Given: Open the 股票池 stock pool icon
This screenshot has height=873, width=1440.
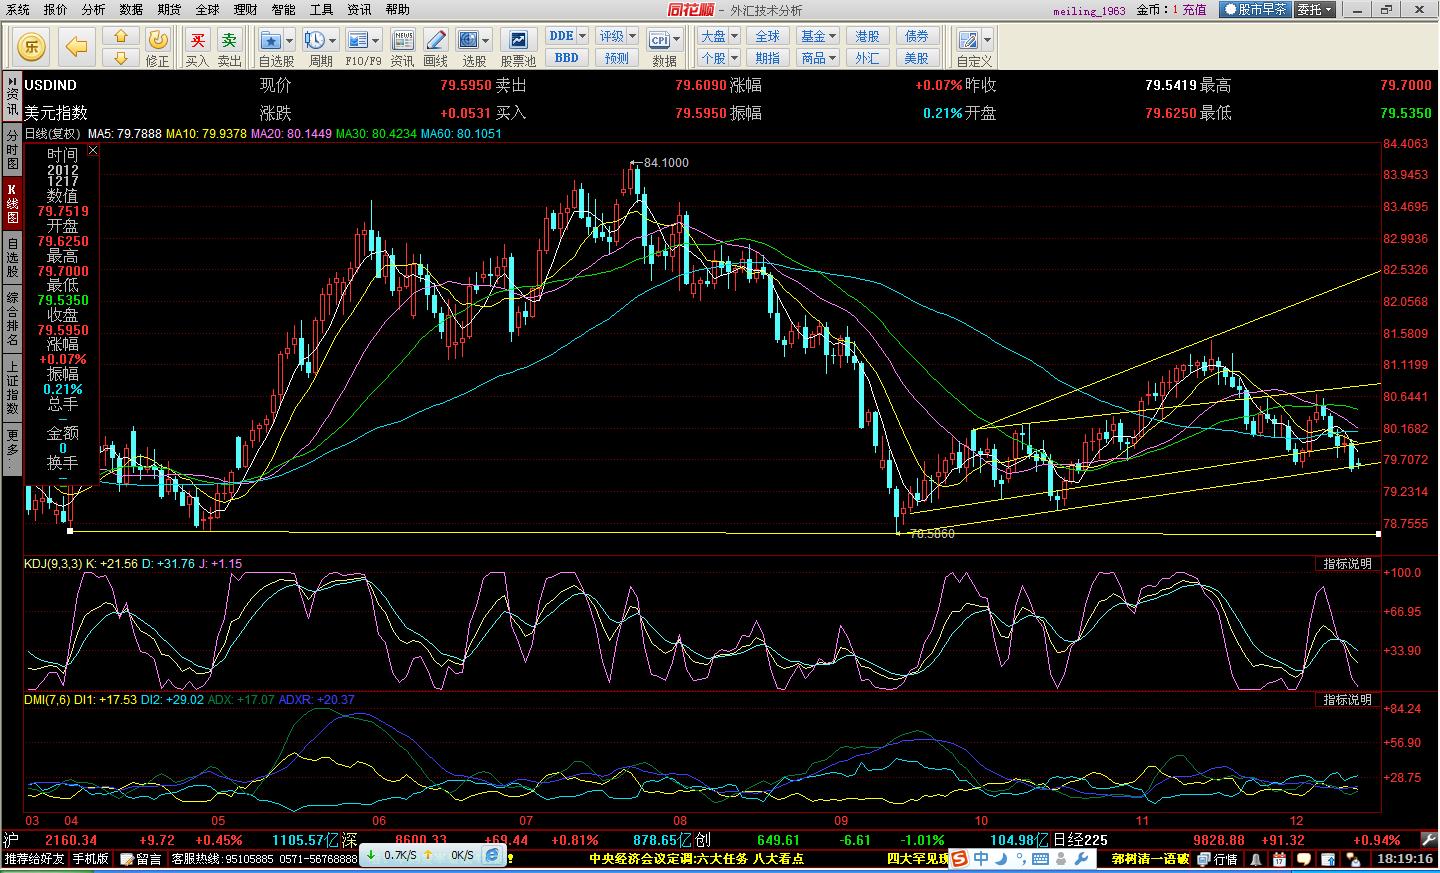Looking at the screenshot, I should [518, 40].
